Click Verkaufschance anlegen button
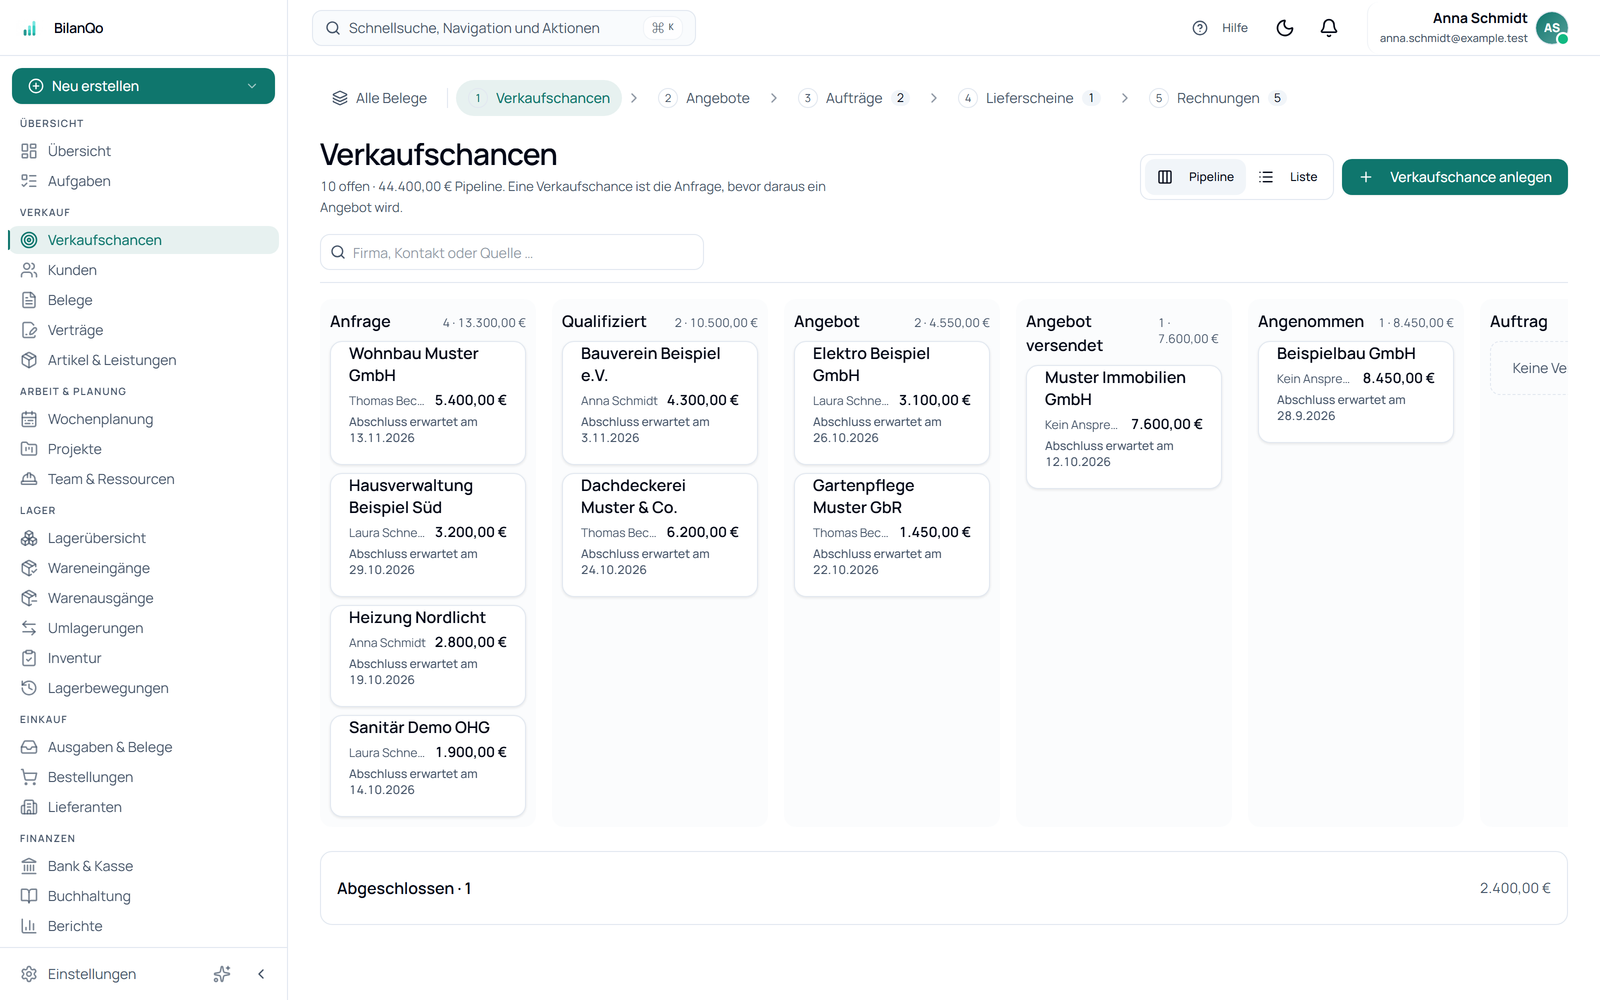 1454,177
